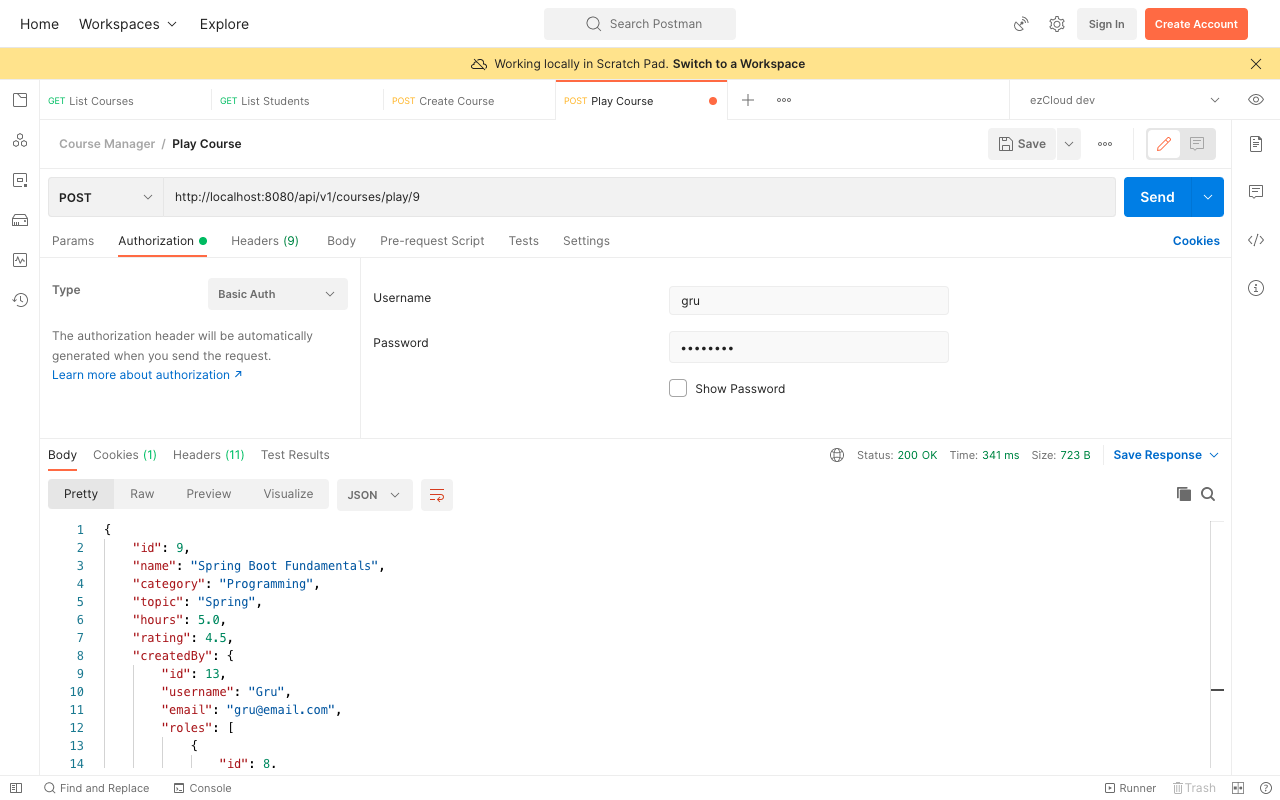1280x800 pixels.
Task: Open the Save options dropdown arrow
Action: pyautogui.click(x=1069, y=144)
